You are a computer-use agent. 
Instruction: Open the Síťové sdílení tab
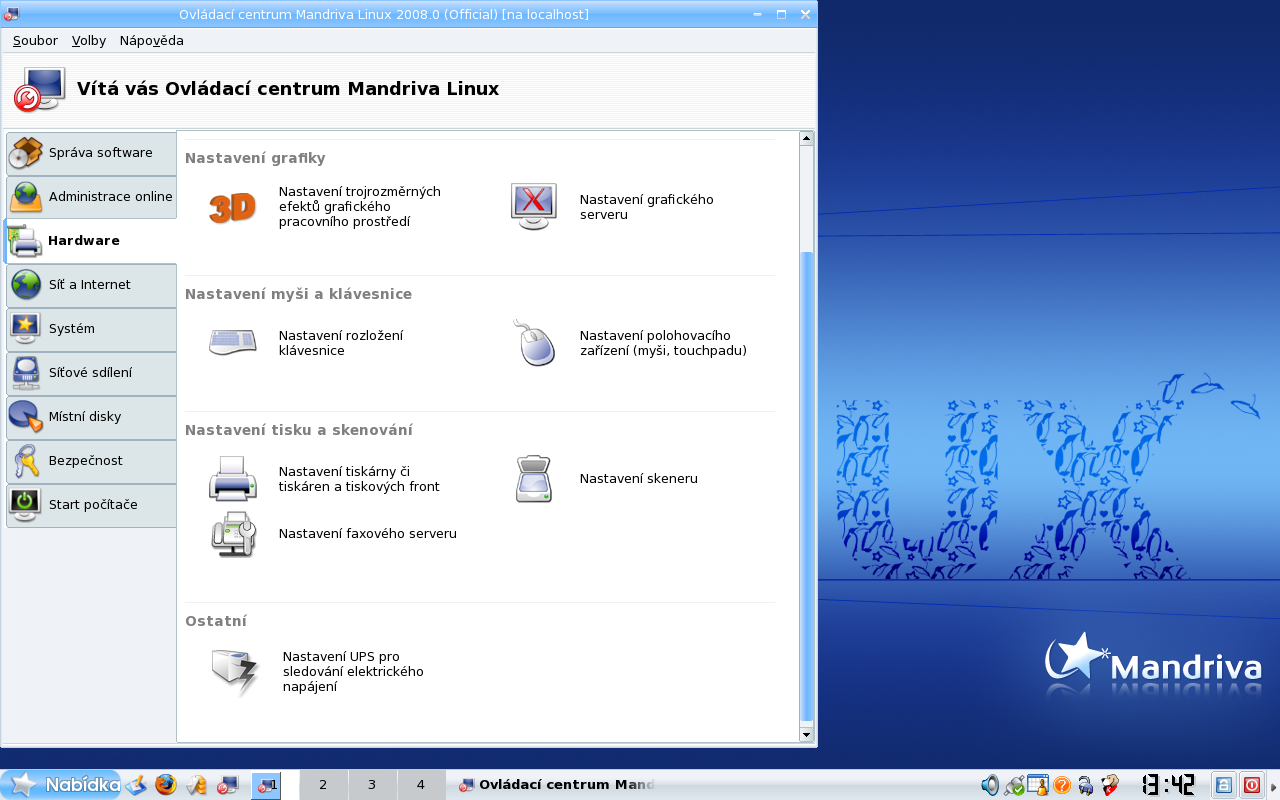pos(91,373)
